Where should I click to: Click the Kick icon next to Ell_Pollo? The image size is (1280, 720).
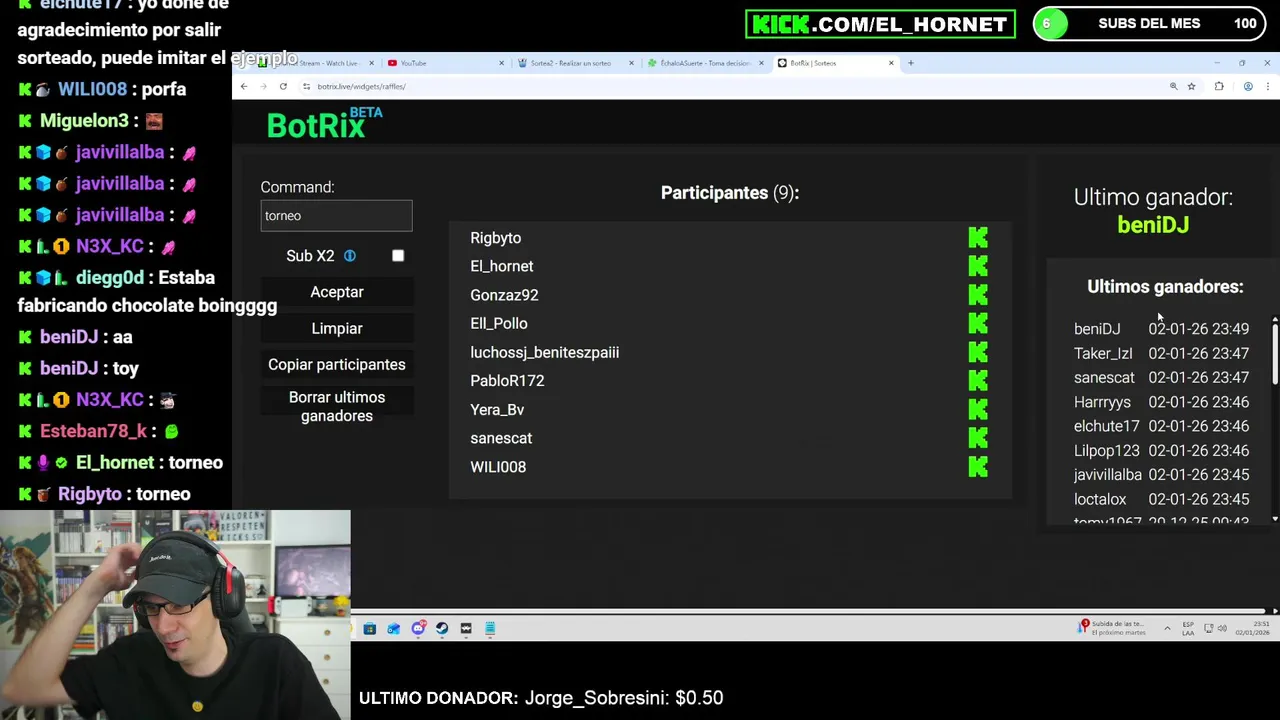978,323
